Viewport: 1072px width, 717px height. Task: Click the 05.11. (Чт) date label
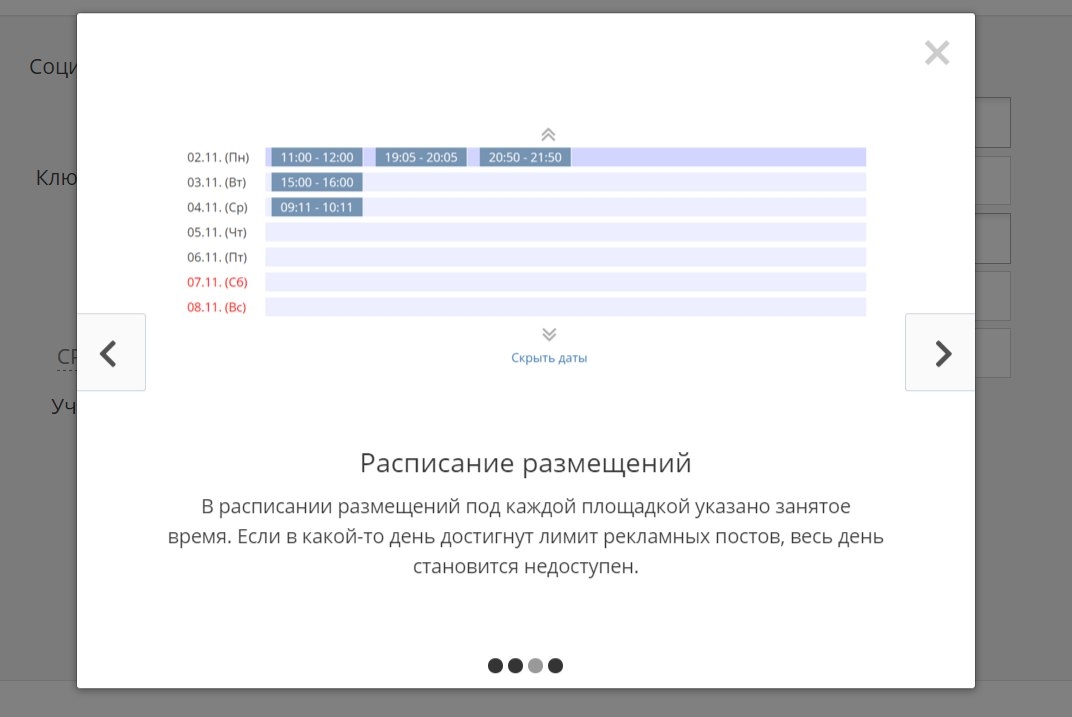tap(217, 232)
